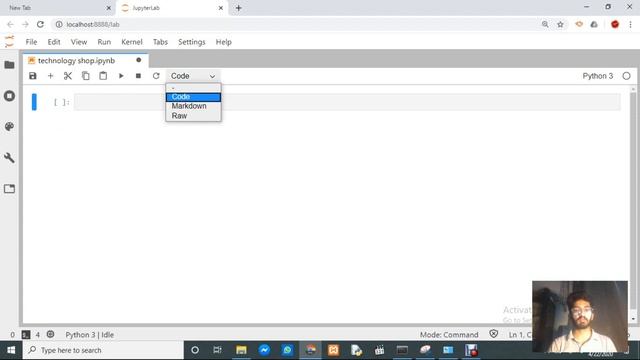Image resolution: width=640 pixels, height=360 pixels.
Task: Click Python 3 | Idle in status bar
Action: click(90, 335)
